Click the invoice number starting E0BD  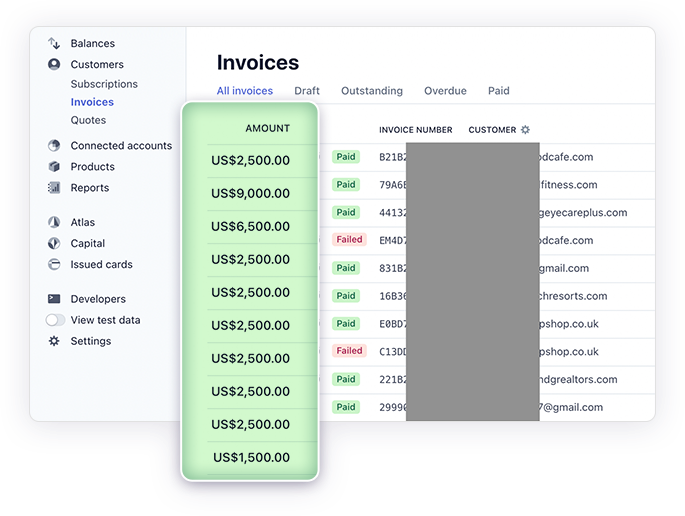(x=393, y=324)
